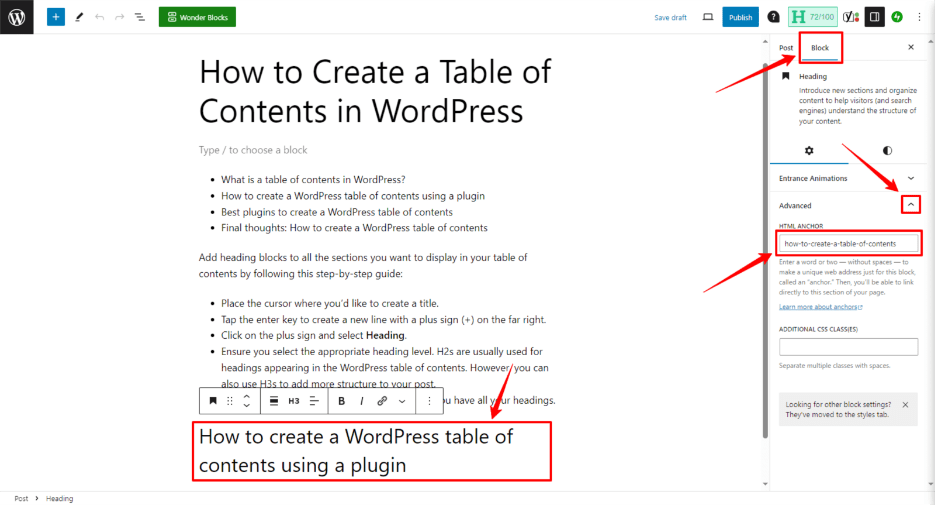Click the drag handle in block toolbar
The width and height of the screenshot is (936, 505).
(x=230, y=401)
